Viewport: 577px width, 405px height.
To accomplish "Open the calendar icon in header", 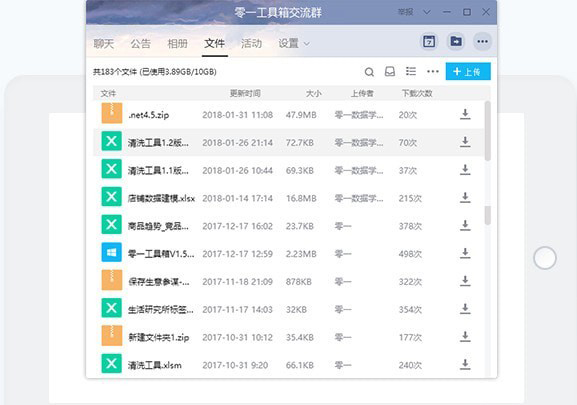I will pyautogui.click(x=429, y=41).
